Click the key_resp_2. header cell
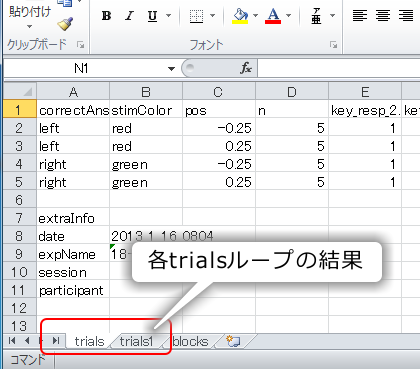Viewport: 420px width, 369px height. [x=365, y=110]
